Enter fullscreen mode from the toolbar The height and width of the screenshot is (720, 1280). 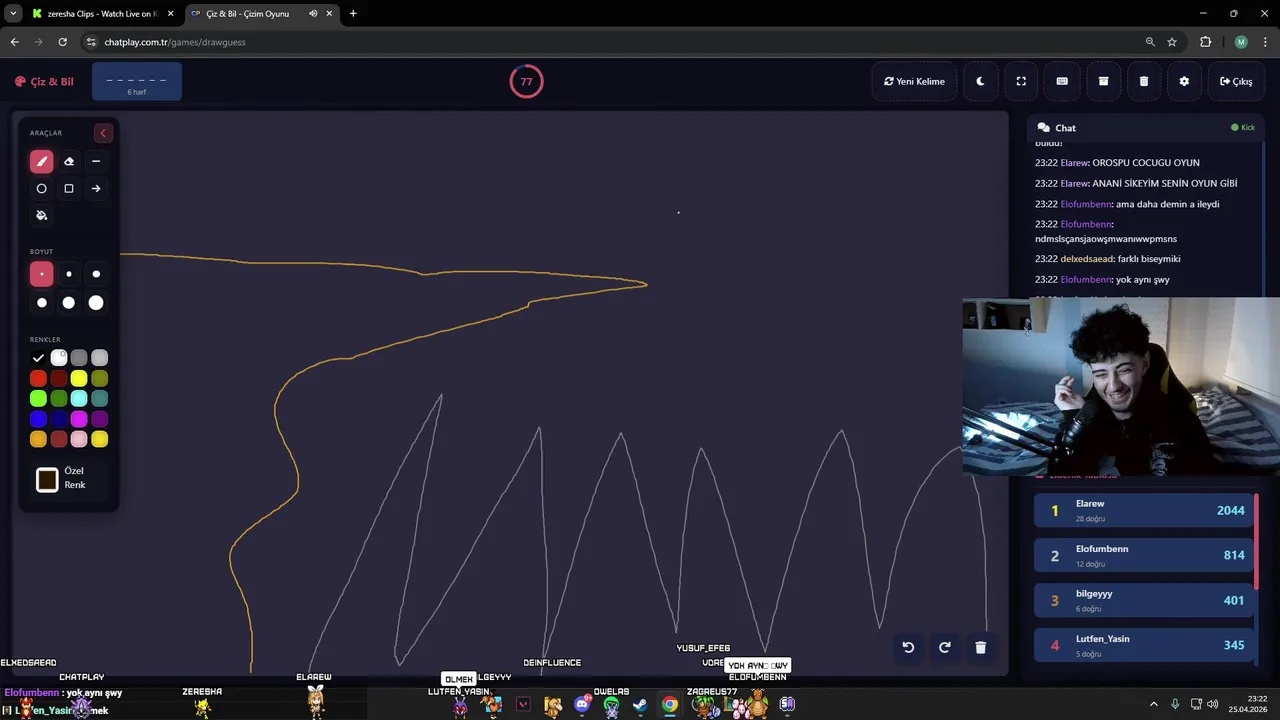point(1021,82)
